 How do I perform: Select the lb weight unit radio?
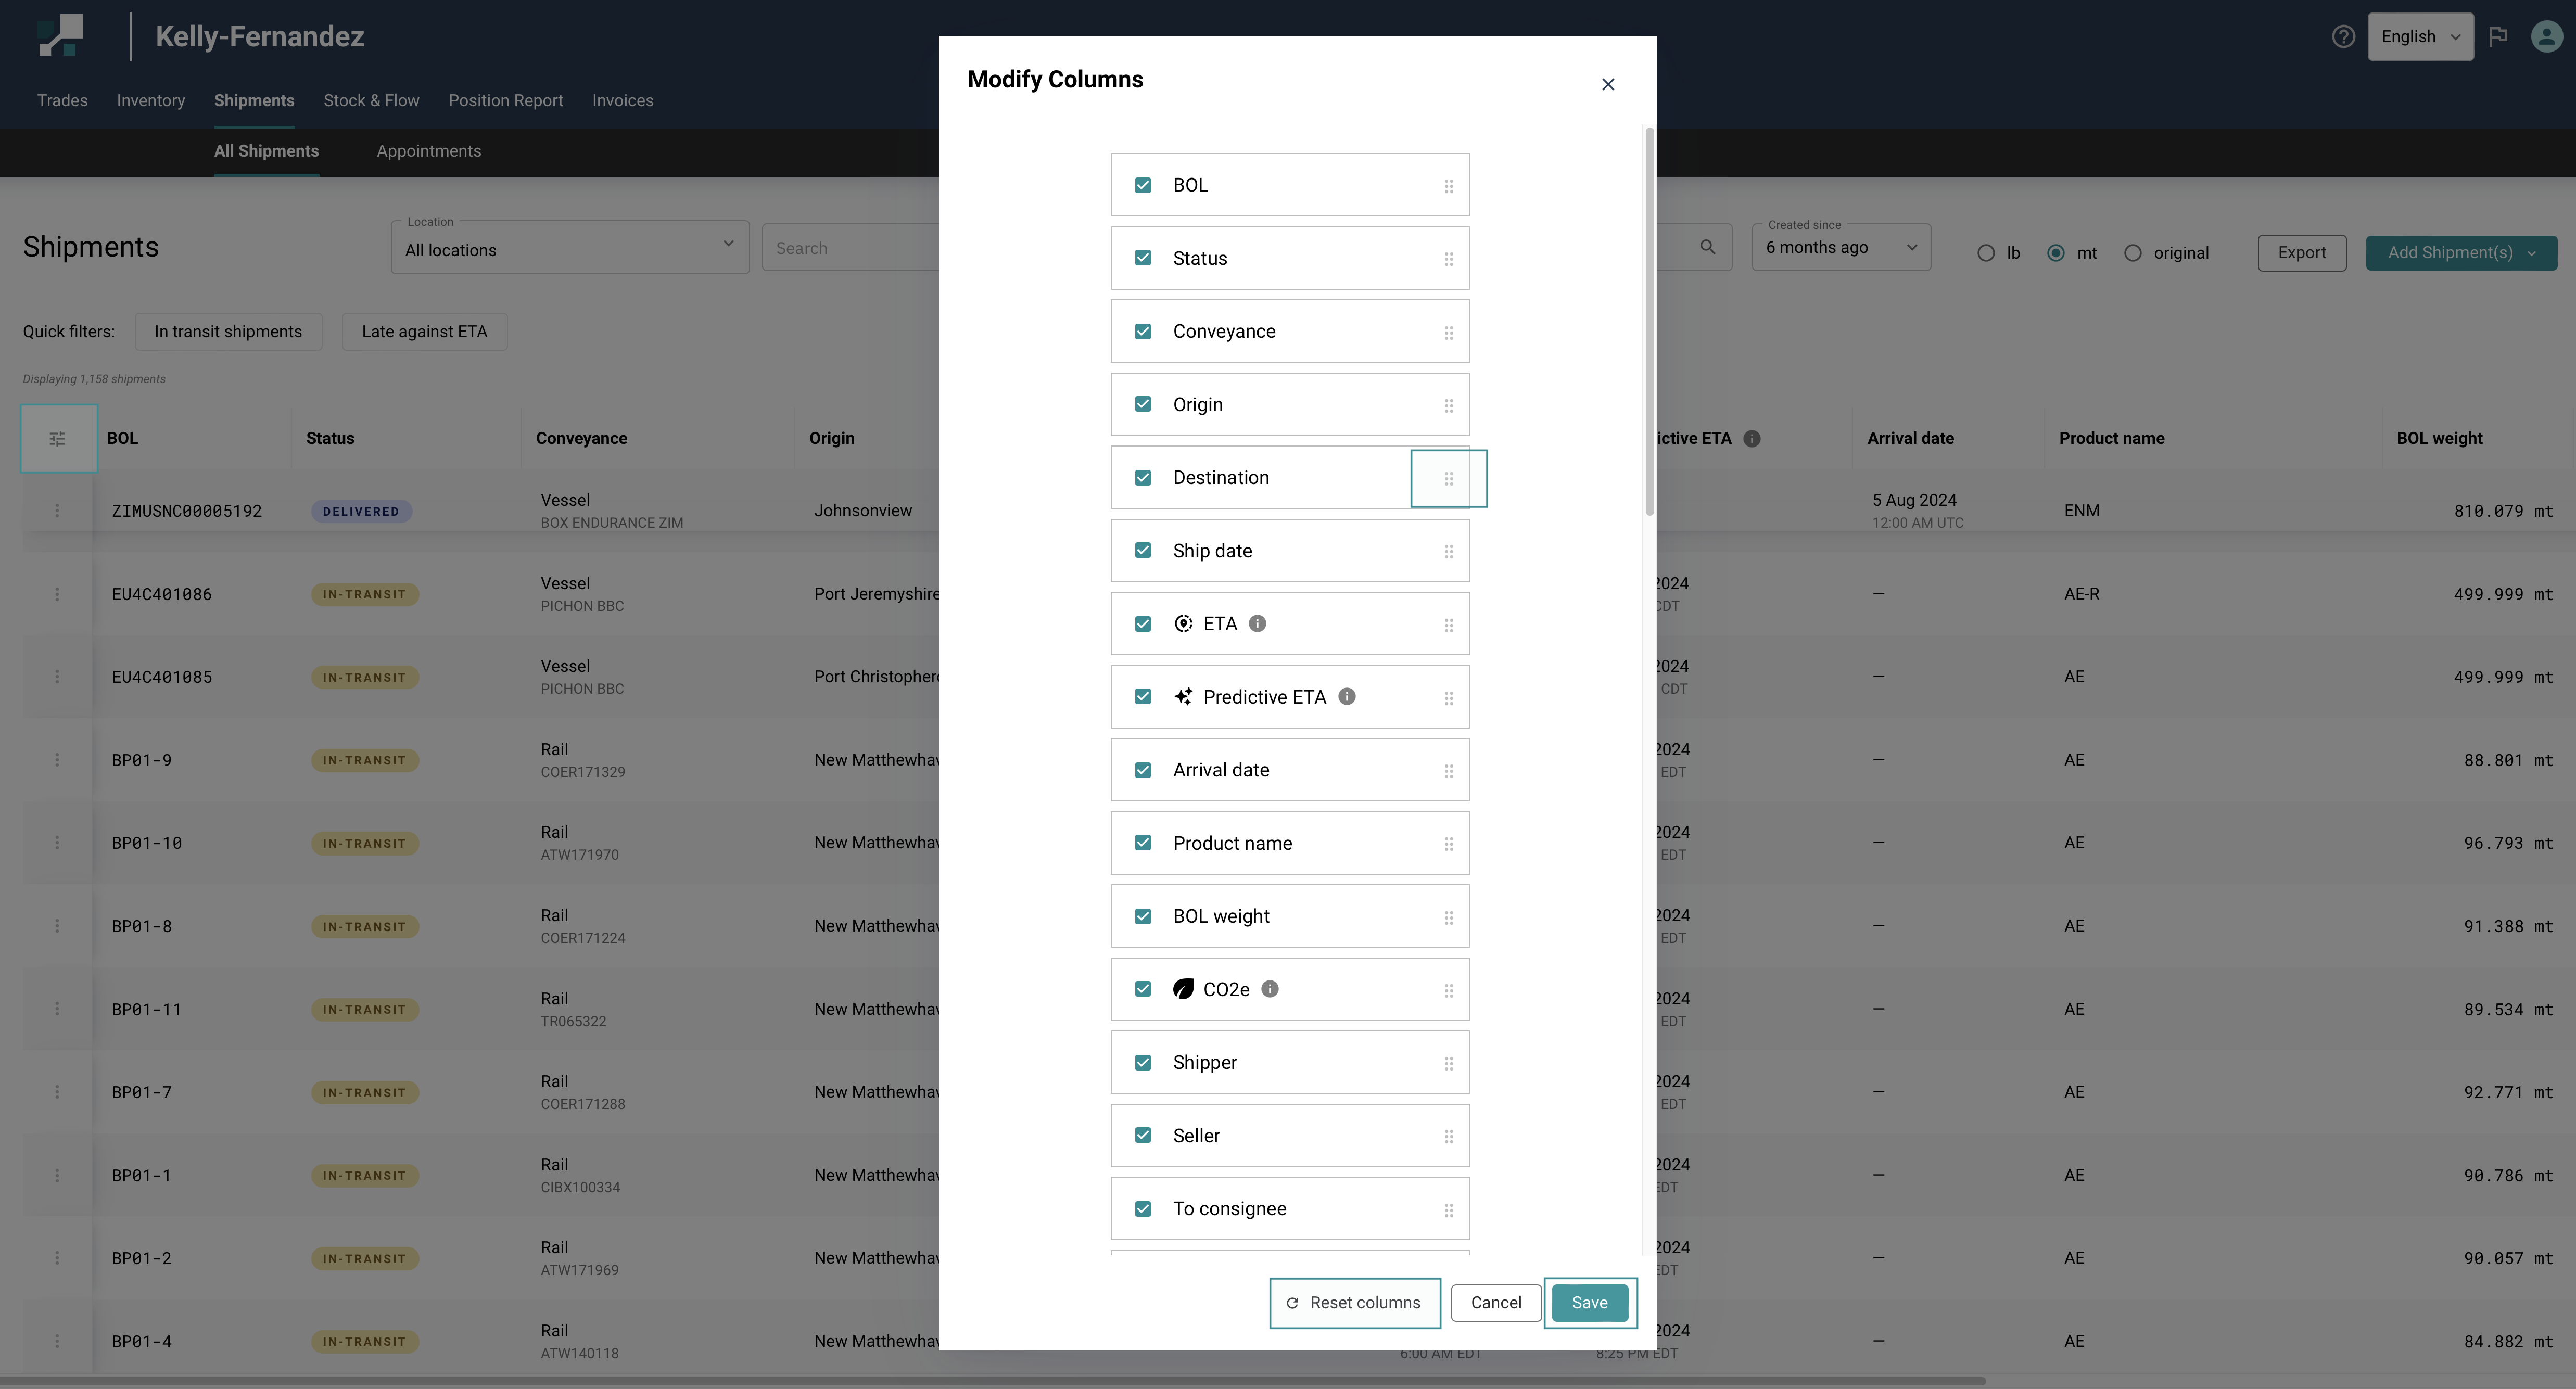point(1986,253)
